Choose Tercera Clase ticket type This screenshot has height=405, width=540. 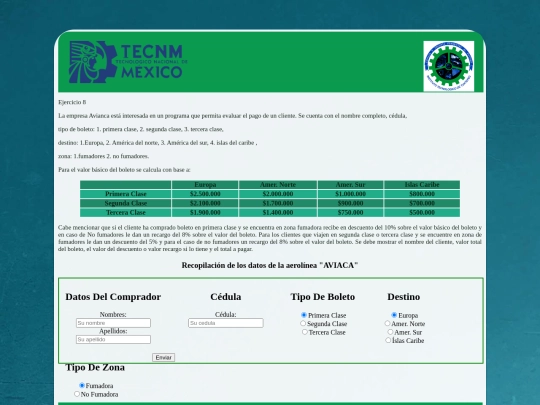[304, 332]
